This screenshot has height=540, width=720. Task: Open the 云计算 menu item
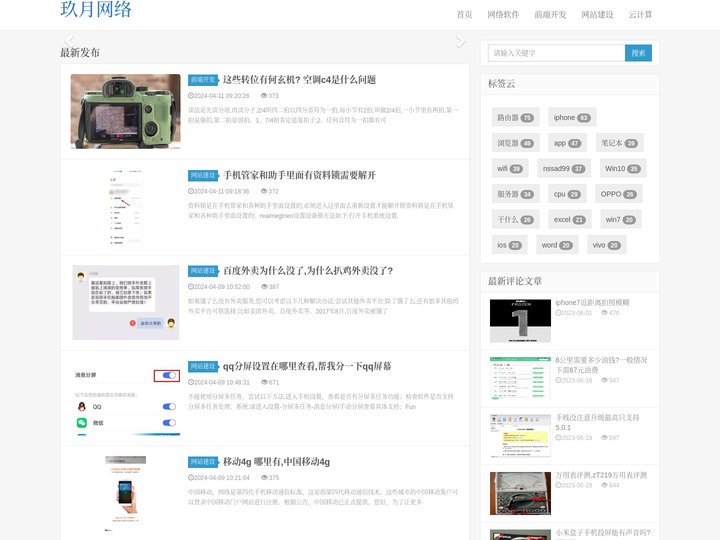coord(640,15)
